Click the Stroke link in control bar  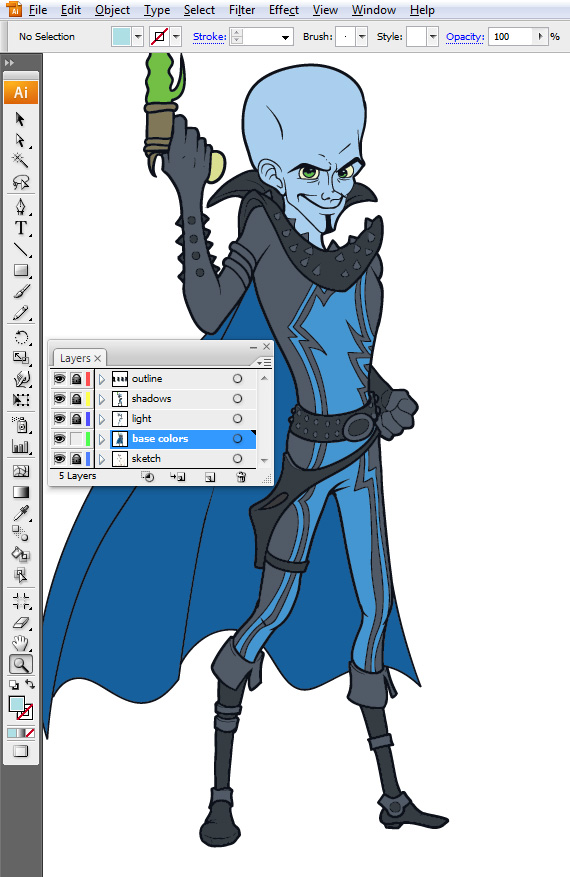click(209, 37)
